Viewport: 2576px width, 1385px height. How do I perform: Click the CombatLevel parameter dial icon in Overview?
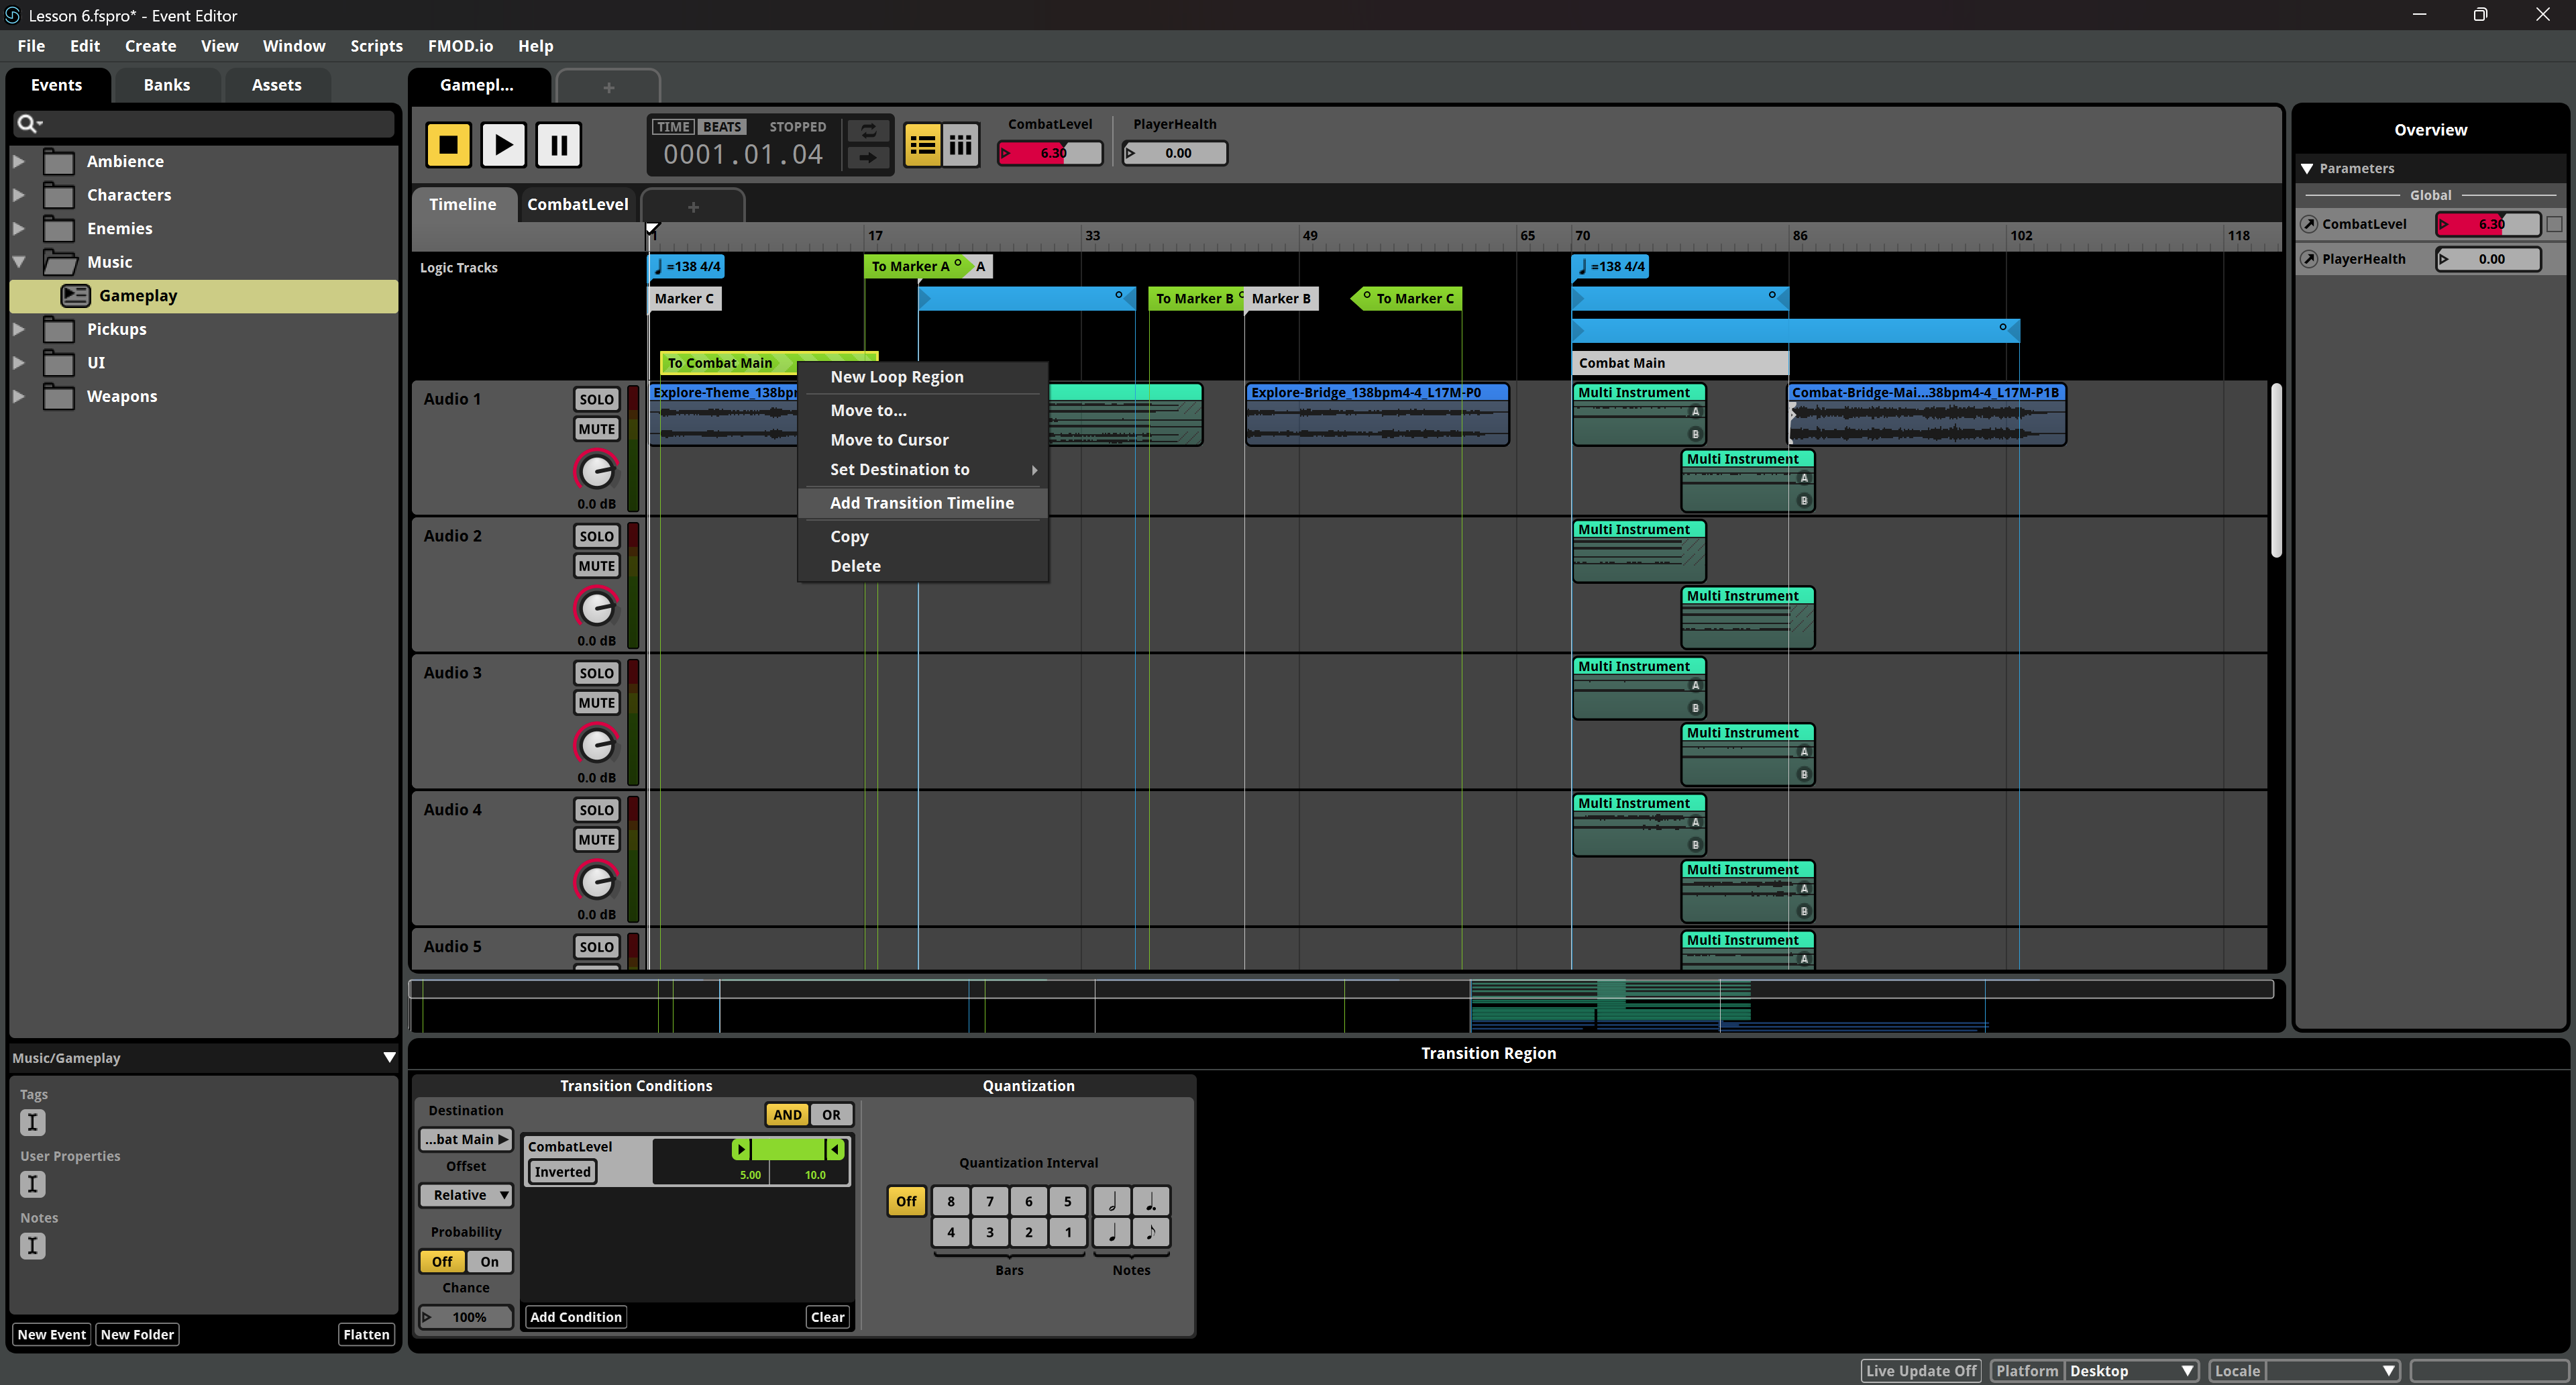[x=2309, y=224]
